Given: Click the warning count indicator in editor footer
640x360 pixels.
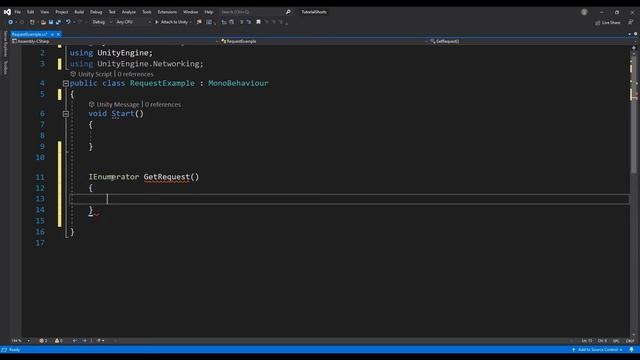Looking at the screenshot, I should click(59, 340).
